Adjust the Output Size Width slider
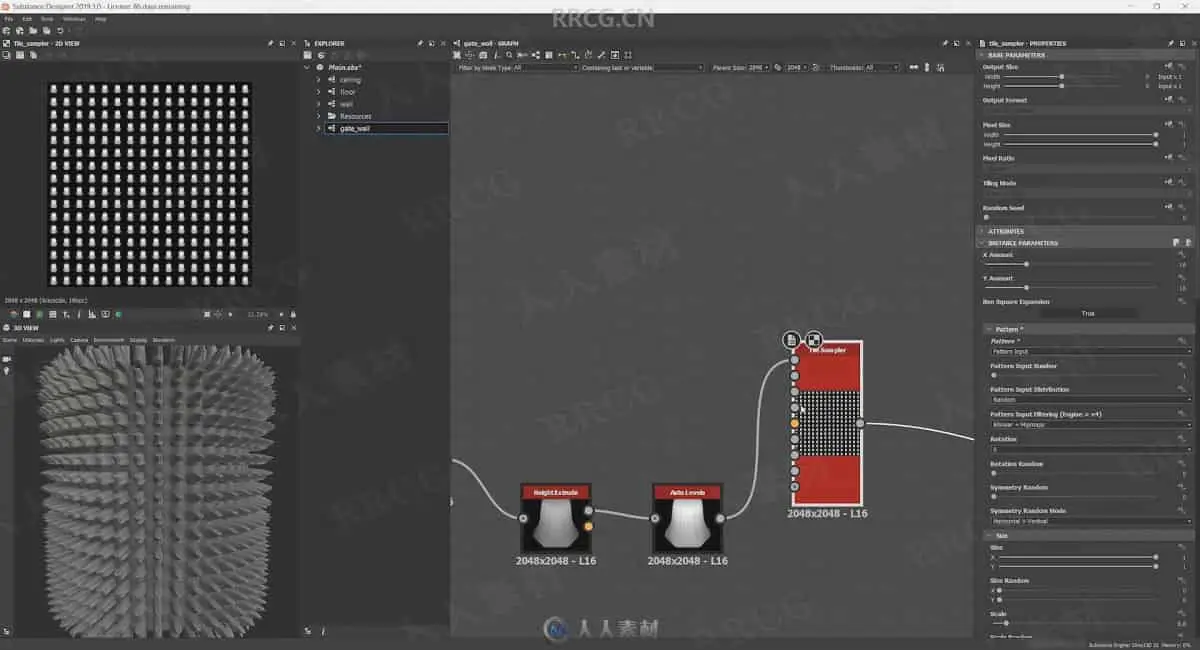This screenshot has height=650, width=1200. (x=1061, y=76)
